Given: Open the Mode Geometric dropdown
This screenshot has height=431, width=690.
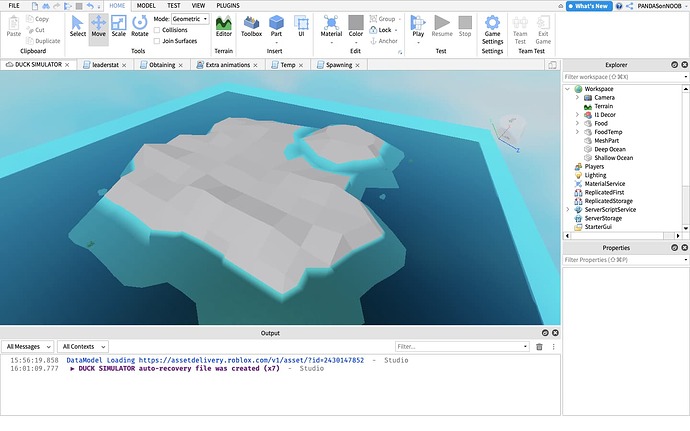Looking at the screenshot, I should coord(190,19).
